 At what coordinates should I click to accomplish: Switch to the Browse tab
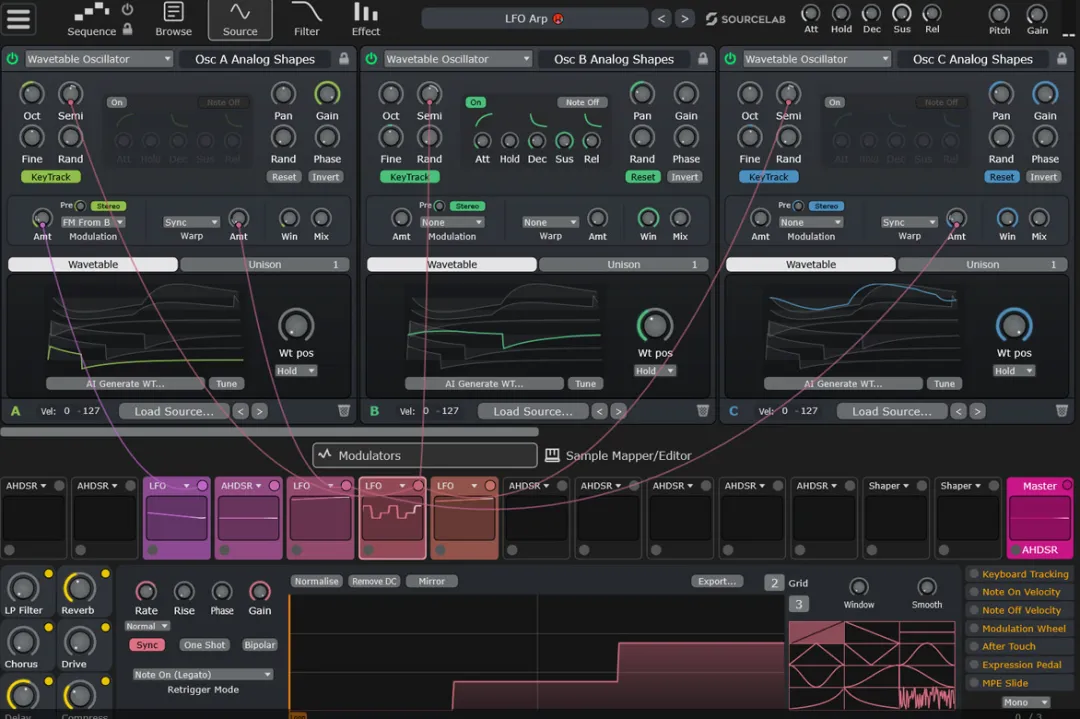(x=174, y=20)
